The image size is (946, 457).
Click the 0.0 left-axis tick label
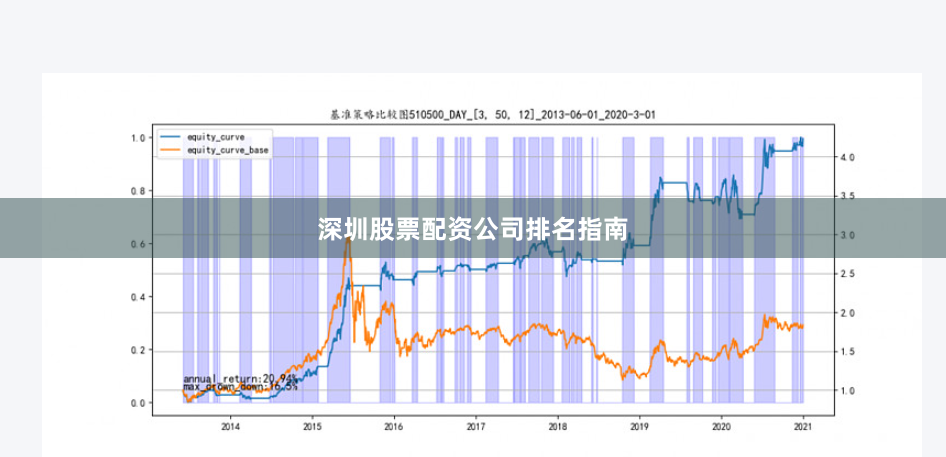[139, 403]
